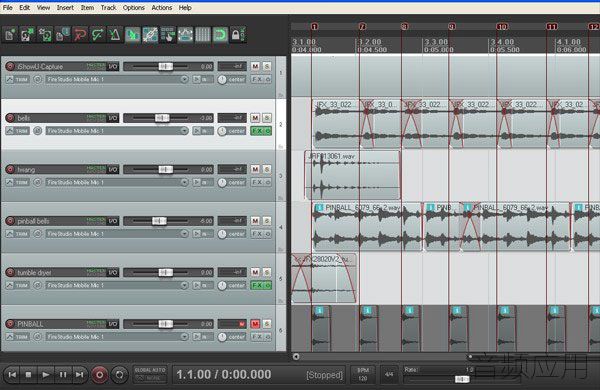Click the Stop transport button
The width and height of the screenshot is (600, 390).
point(28,374)
